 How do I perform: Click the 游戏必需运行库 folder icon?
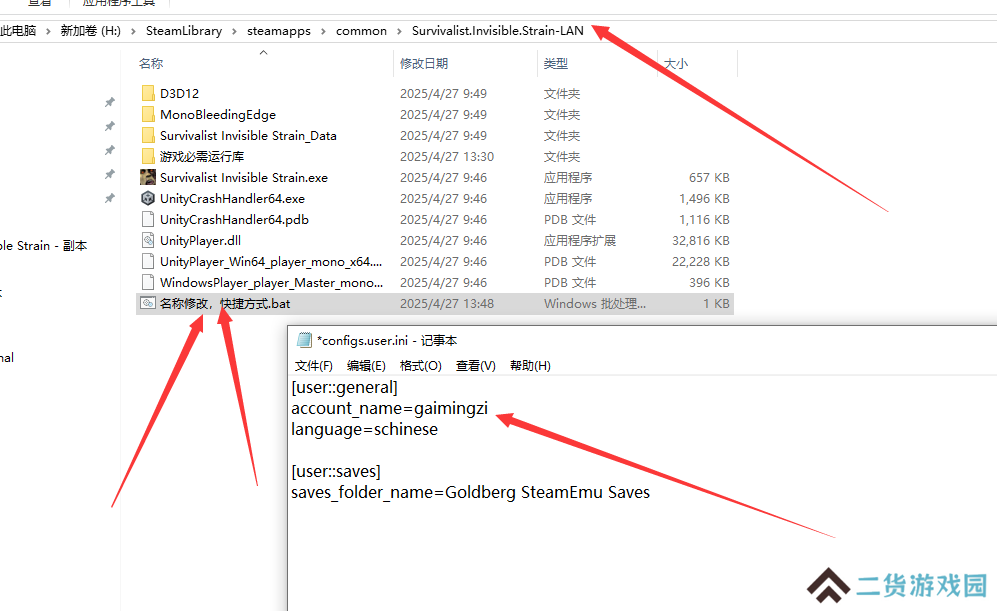point(148,156)
